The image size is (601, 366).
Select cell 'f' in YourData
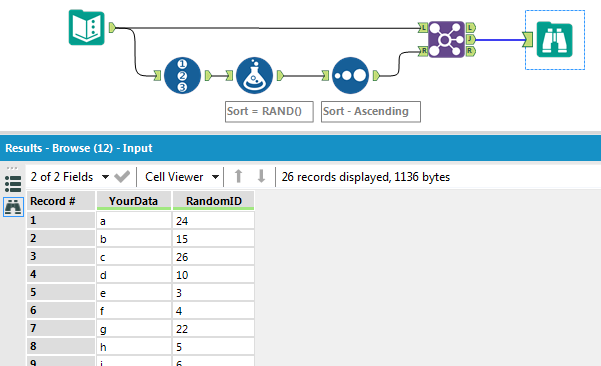pyautogui.click(x=133, y=311)
